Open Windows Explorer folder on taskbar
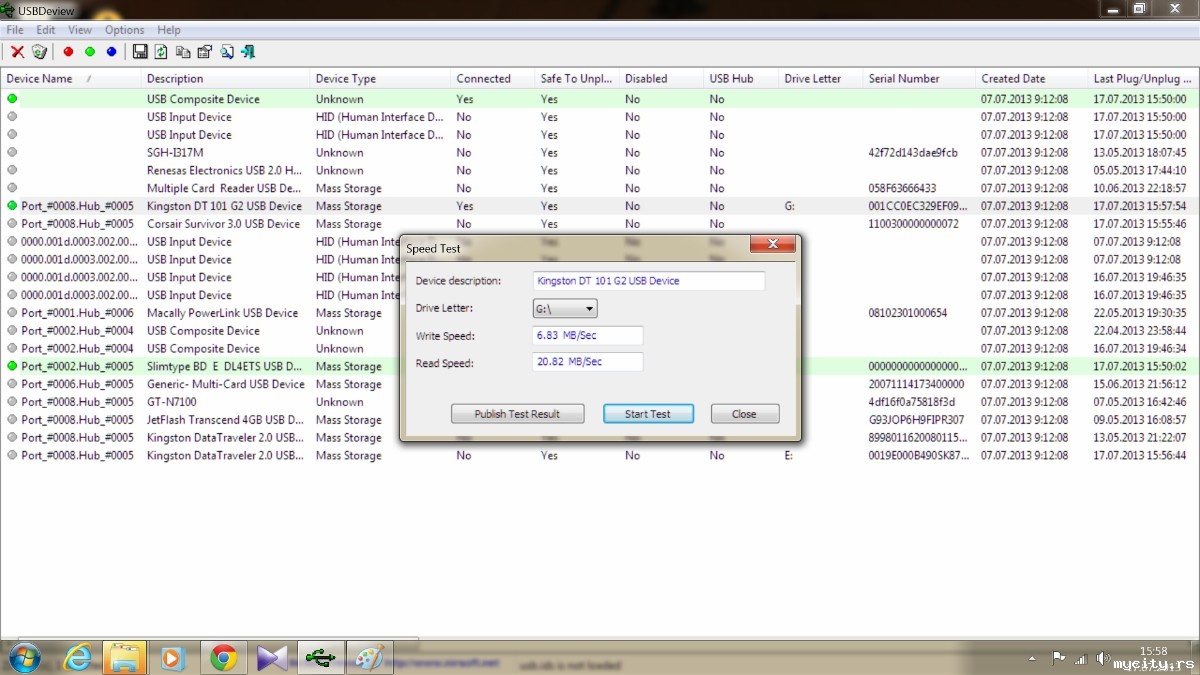 coord(126,657)
